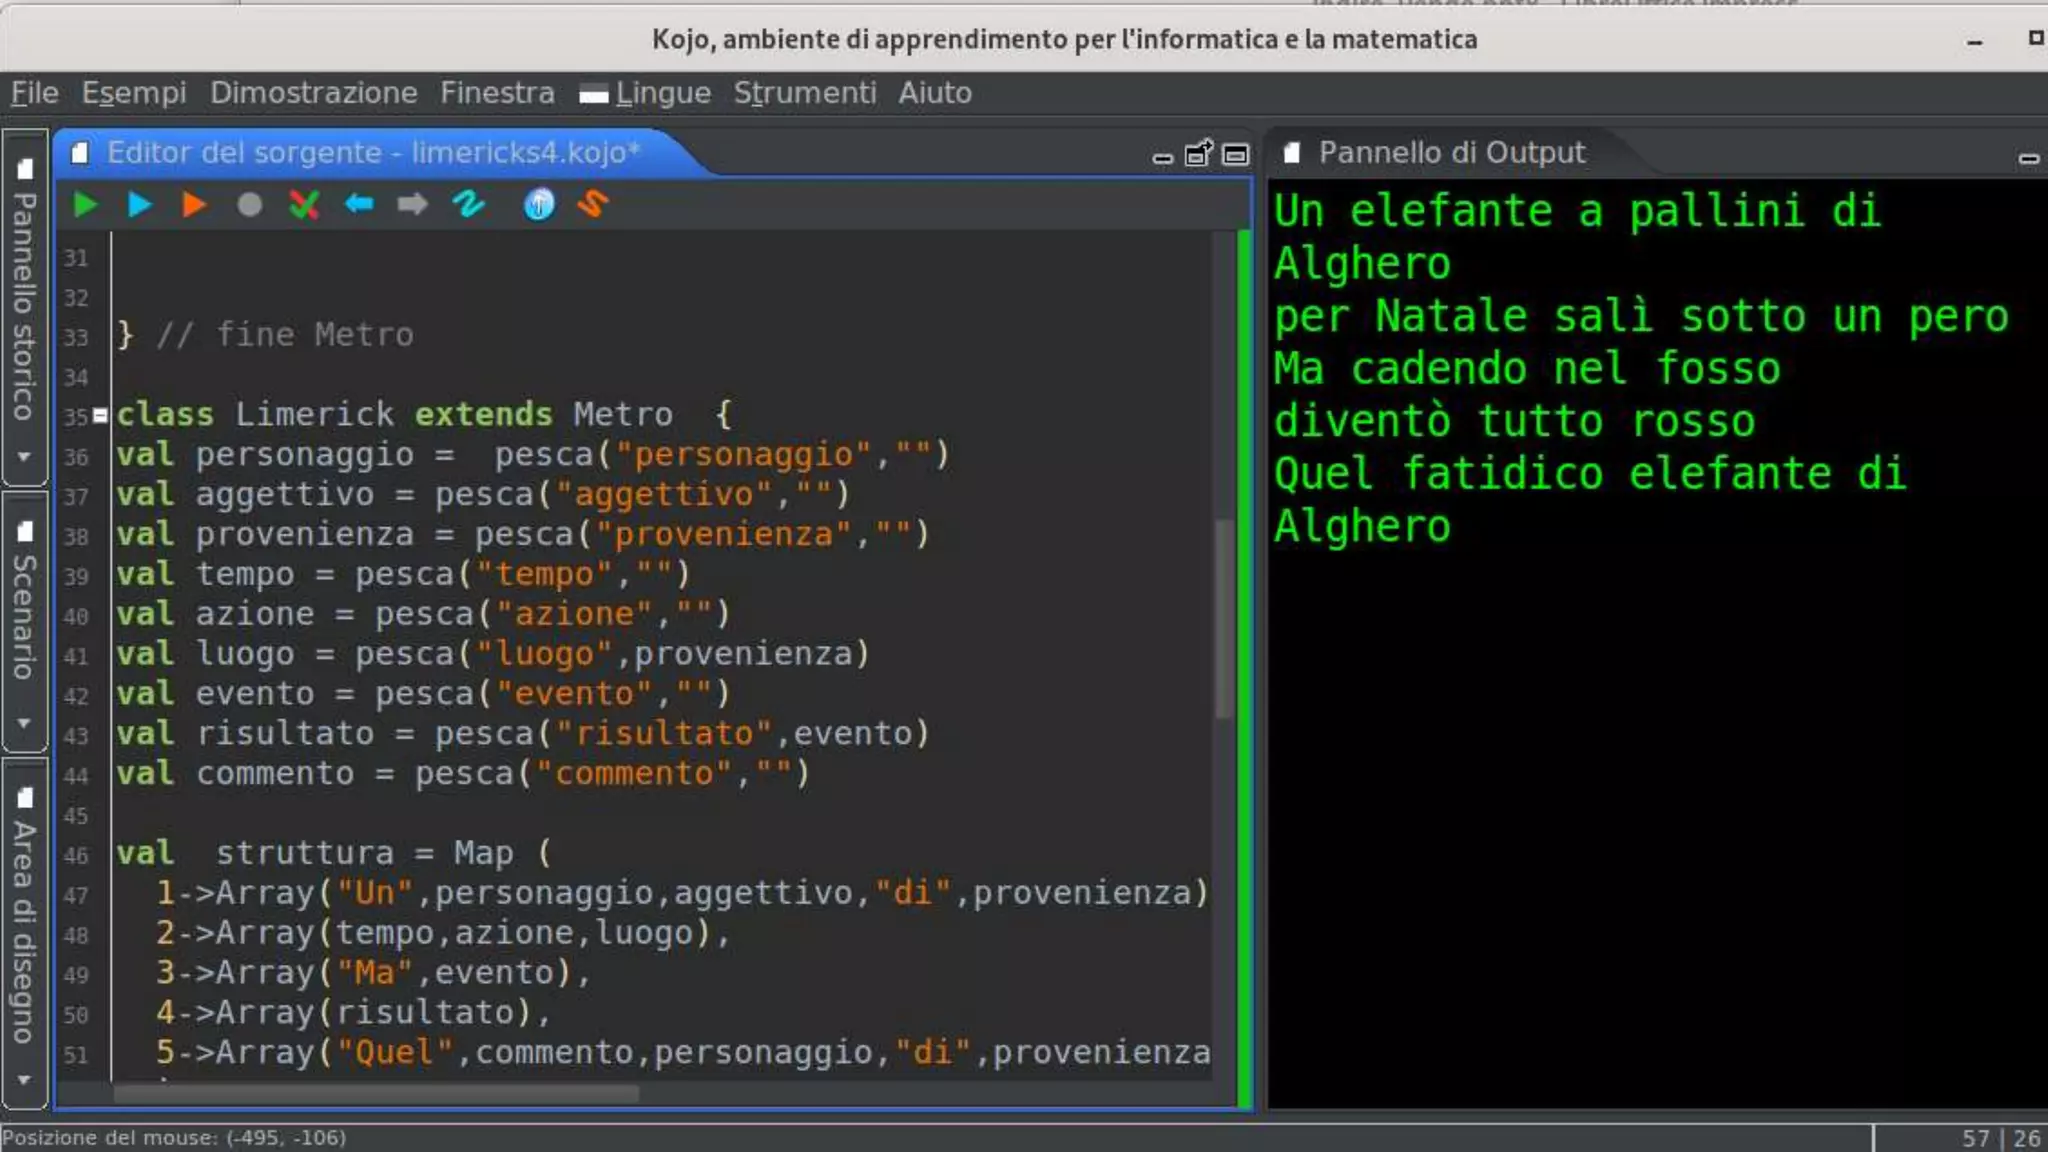2048x1152 pixels.
Task: Click the blue Run as worksheet button
Action: pos(140,205)
